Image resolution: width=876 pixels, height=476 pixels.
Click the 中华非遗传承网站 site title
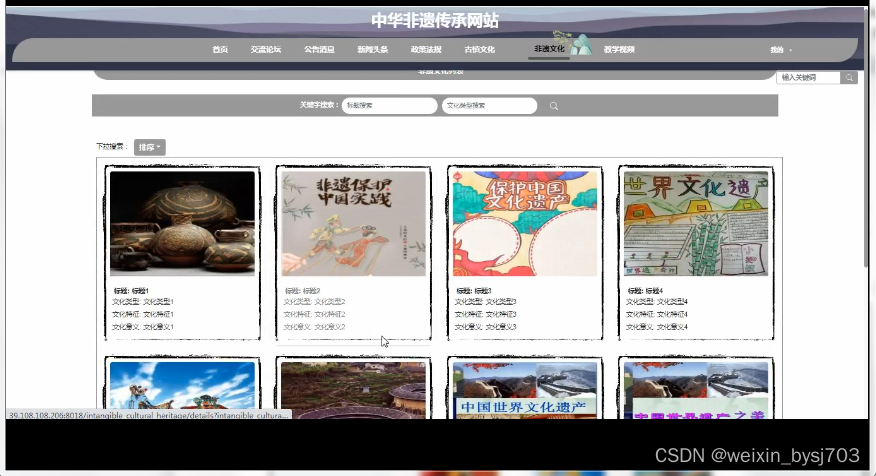click(435, 21)
